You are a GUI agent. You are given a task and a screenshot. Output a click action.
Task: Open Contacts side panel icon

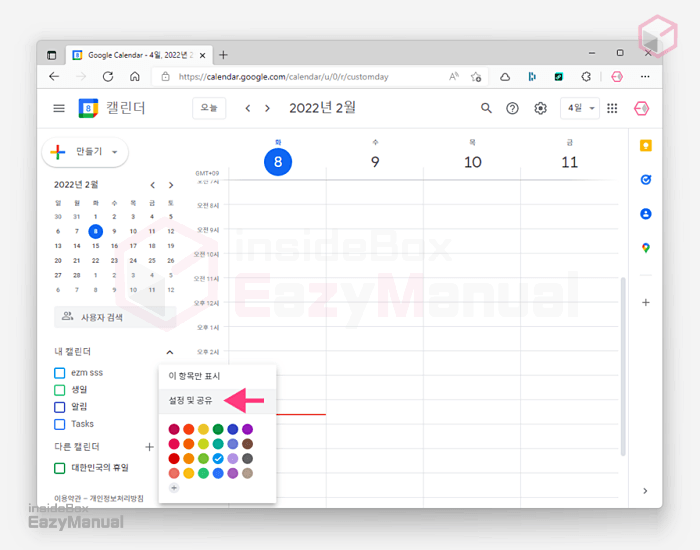point(646,214)
